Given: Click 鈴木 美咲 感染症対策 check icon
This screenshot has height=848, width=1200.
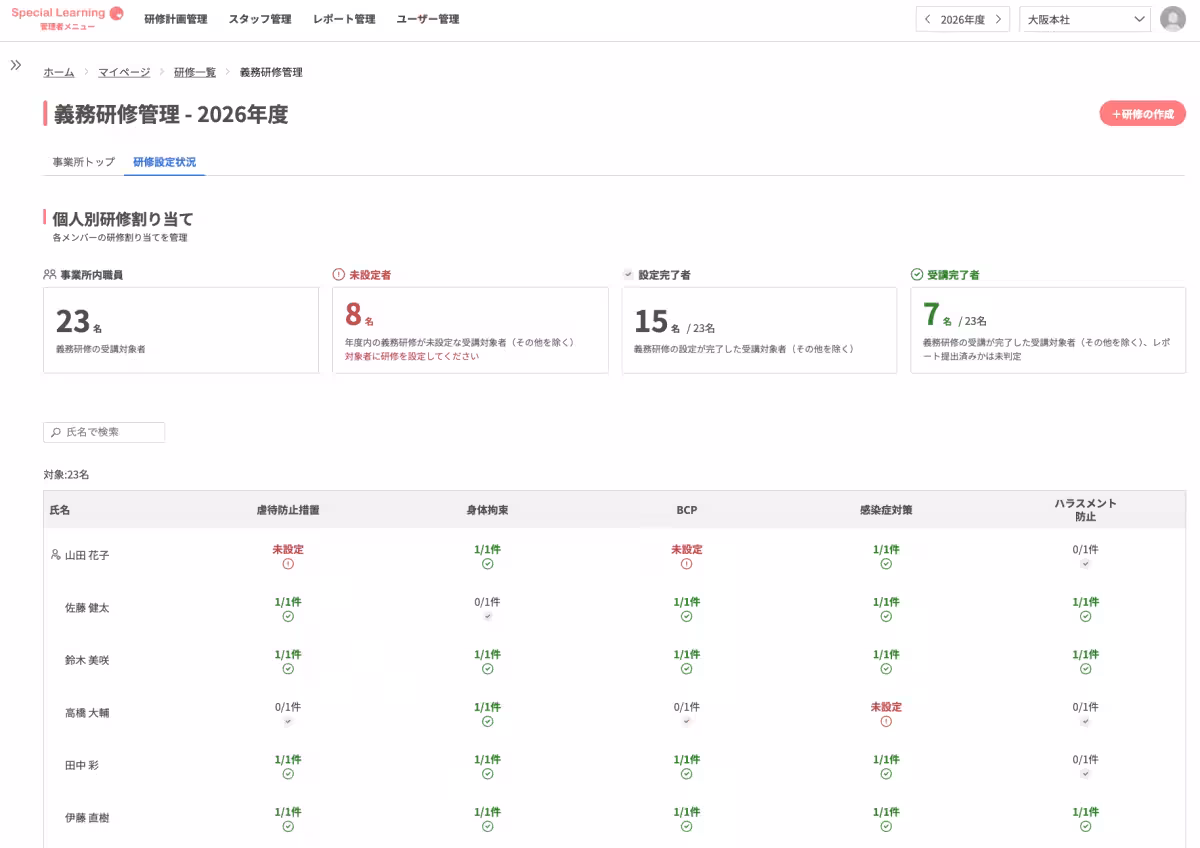Looking at the screenshot, I should click(886, 669).
